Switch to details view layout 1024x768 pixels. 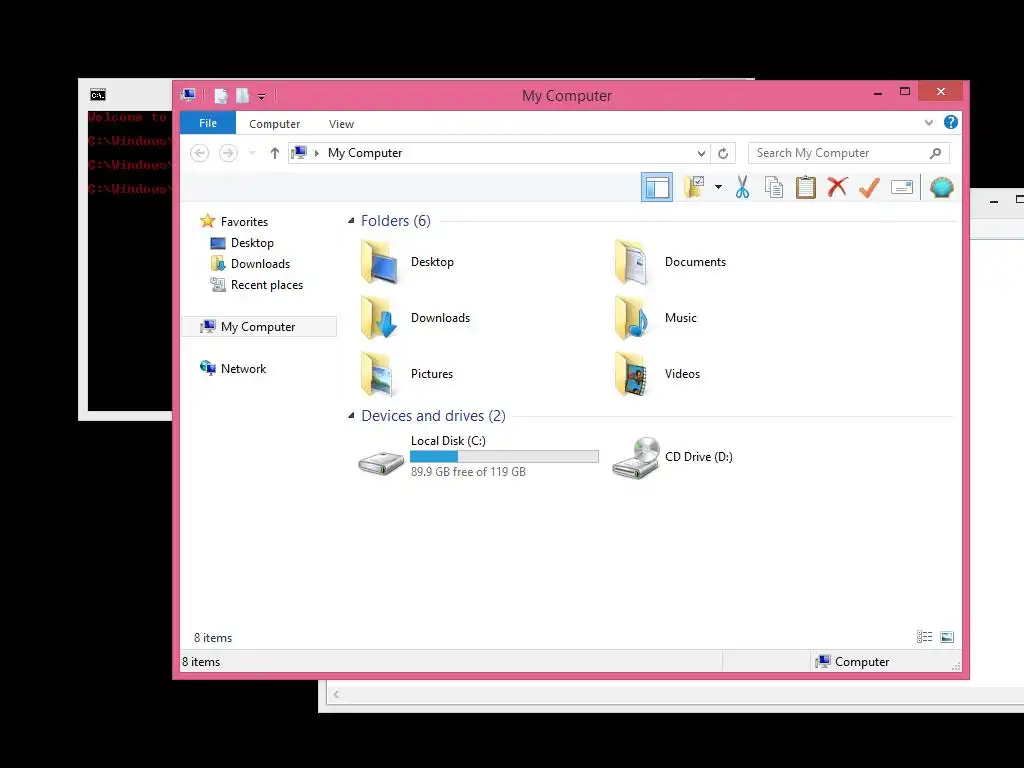click(x=924, y=637)
